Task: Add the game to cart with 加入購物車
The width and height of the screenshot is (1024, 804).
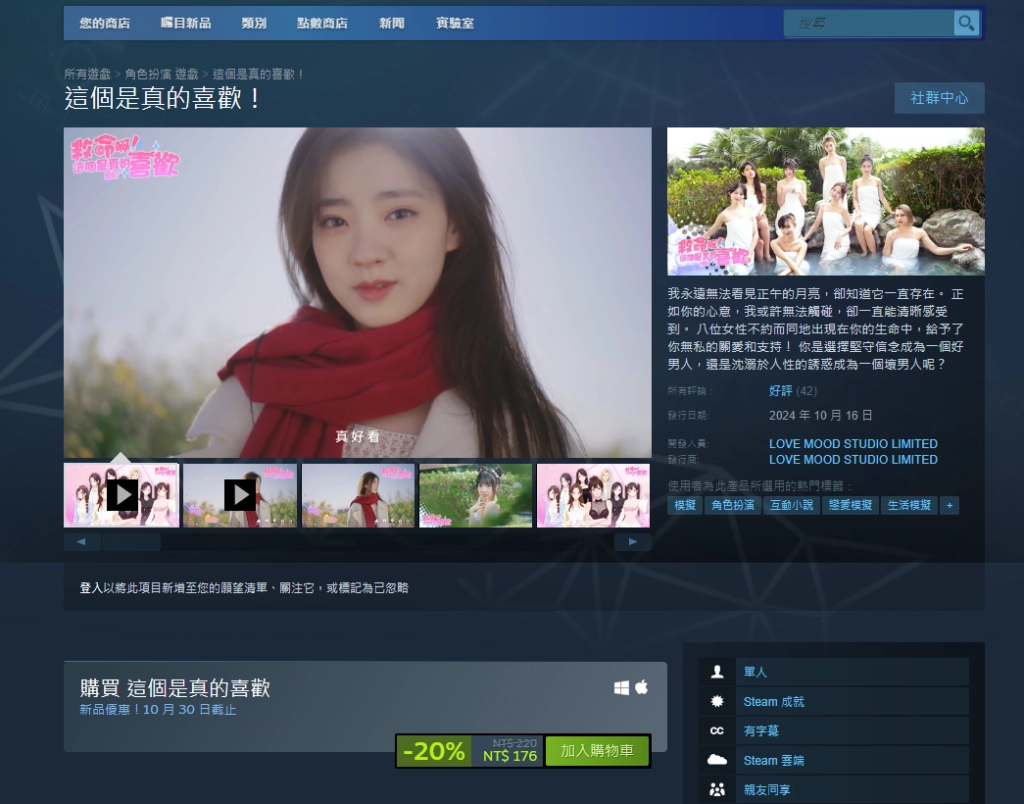Action: point(597,751)
